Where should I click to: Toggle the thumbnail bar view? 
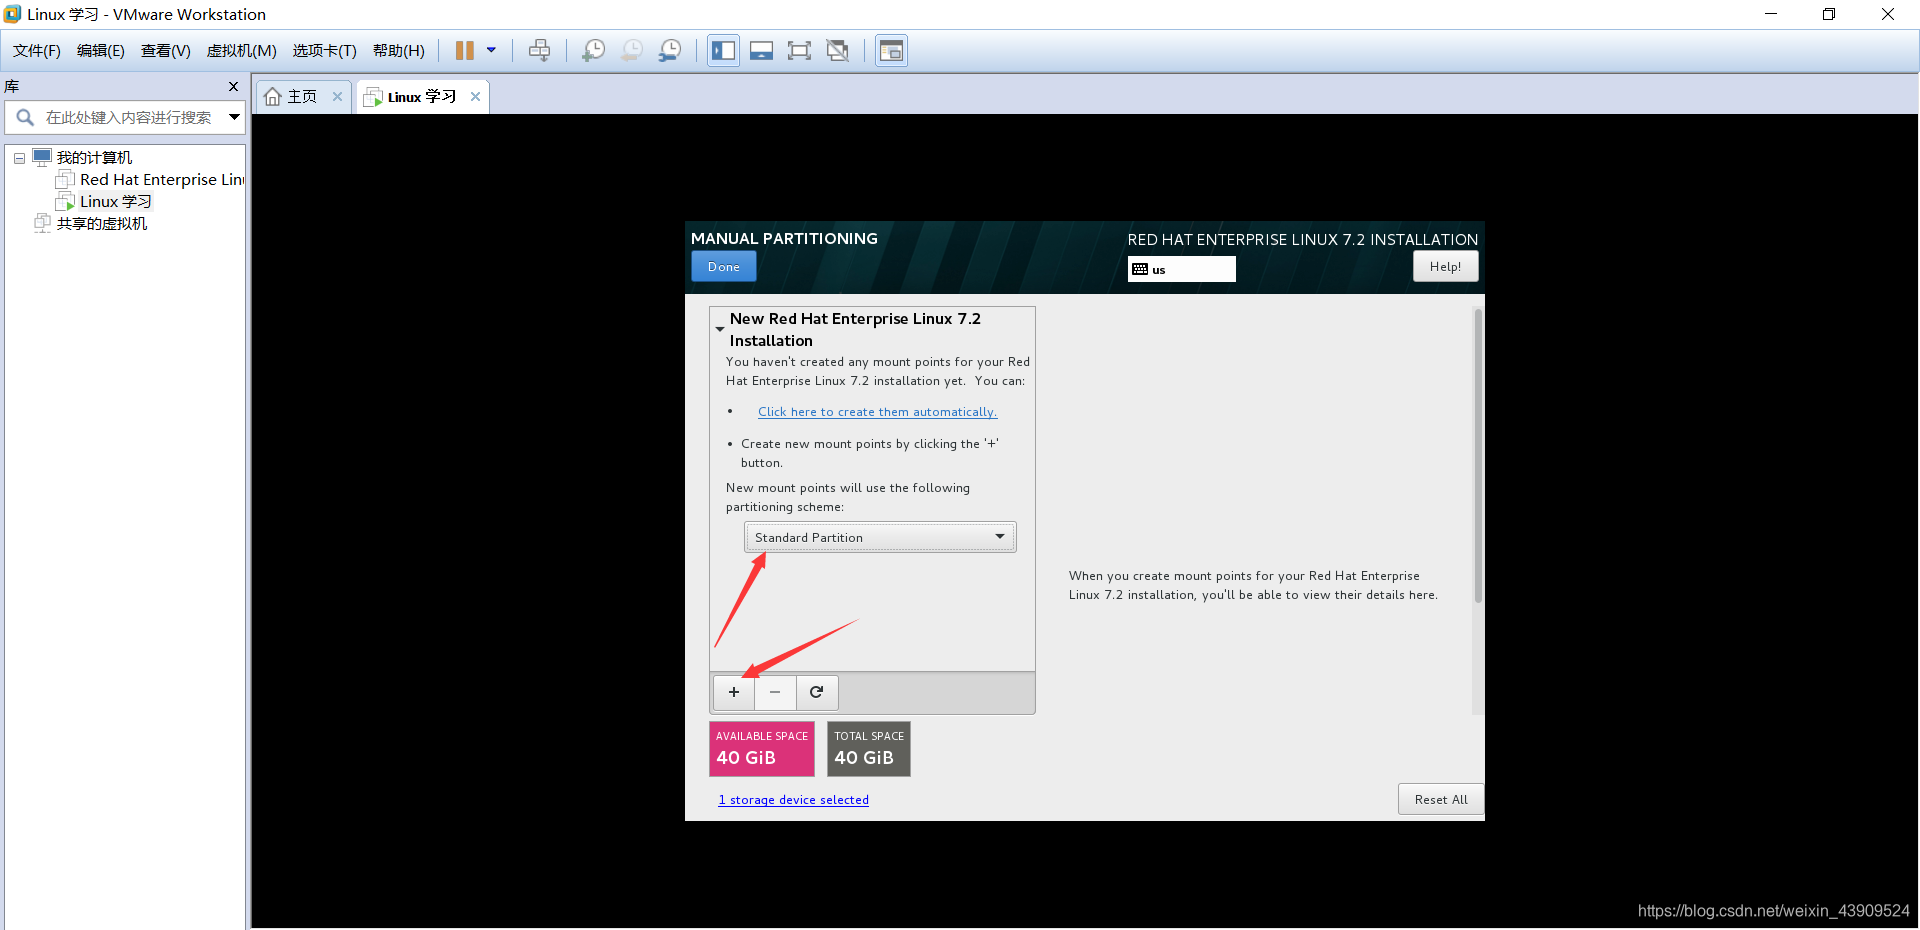click(761, 50)
